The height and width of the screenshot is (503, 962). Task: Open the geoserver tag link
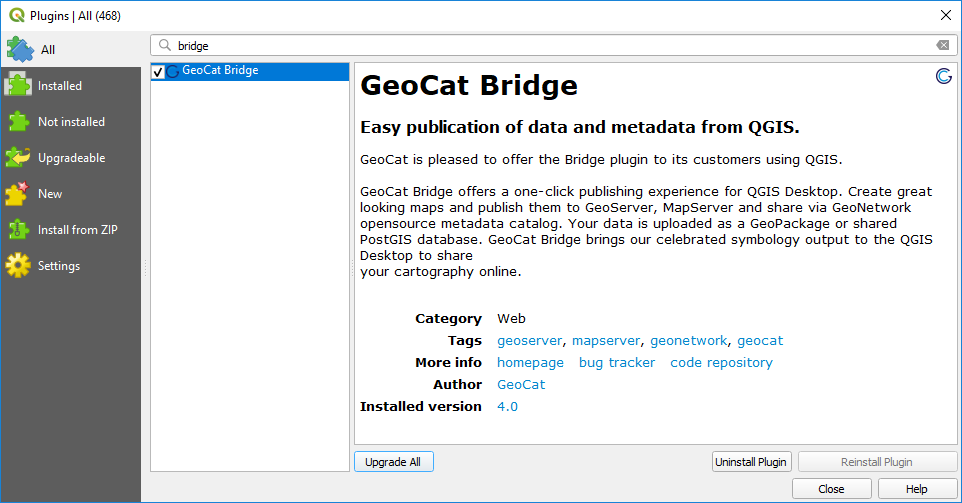point(529,341)
